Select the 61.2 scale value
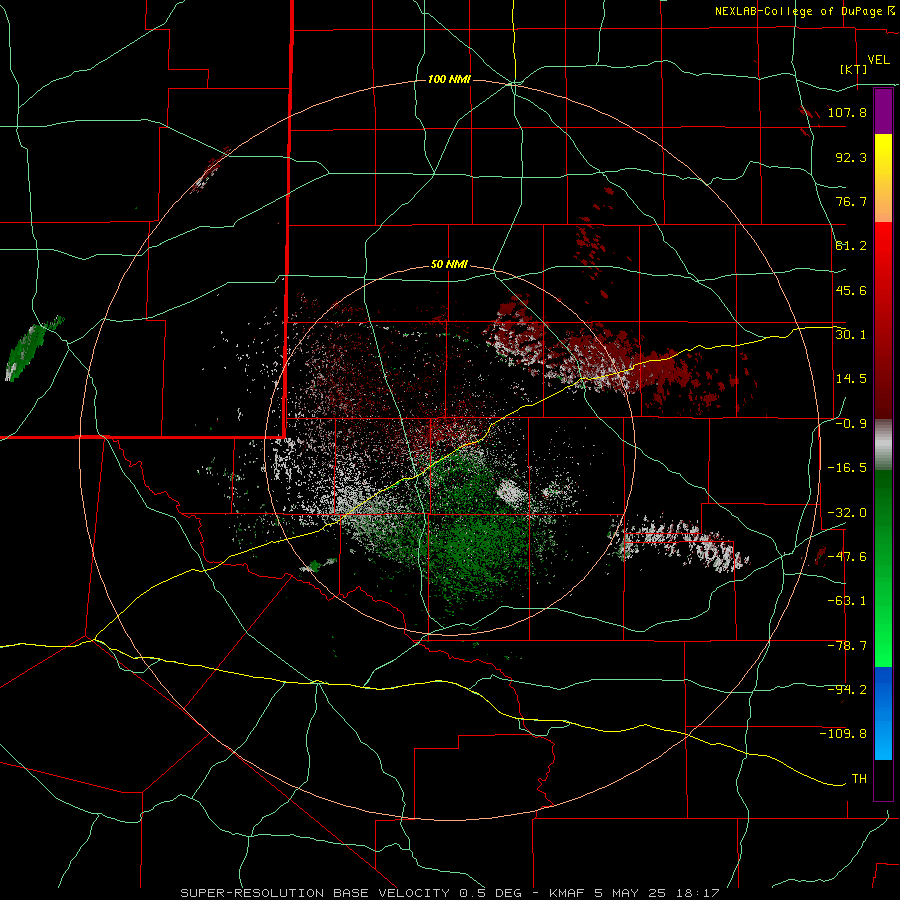900x900 pixels. (851, 246)
